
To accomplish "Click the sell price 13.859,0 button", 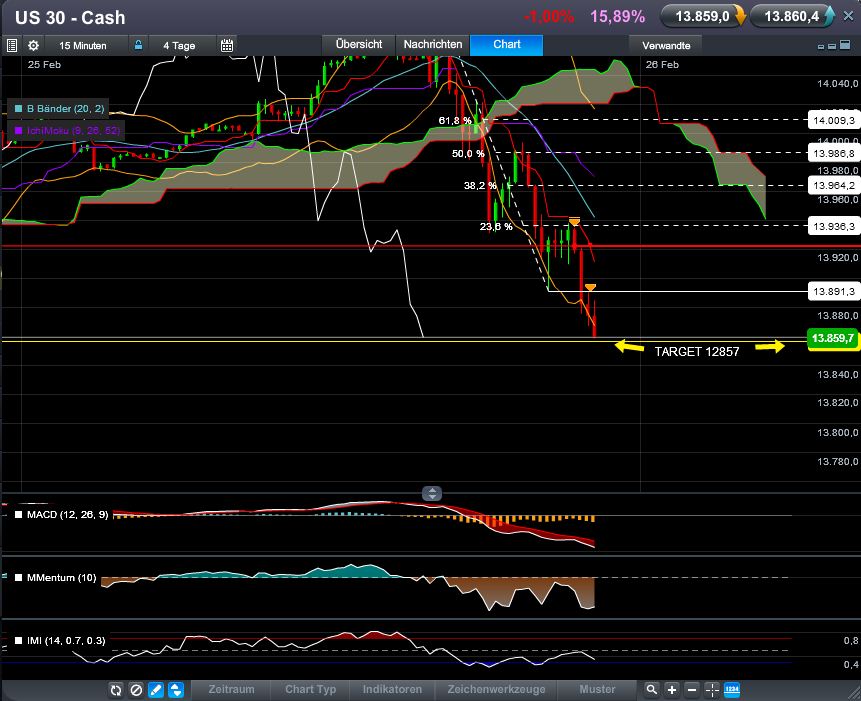I will (x=703, y=16).
